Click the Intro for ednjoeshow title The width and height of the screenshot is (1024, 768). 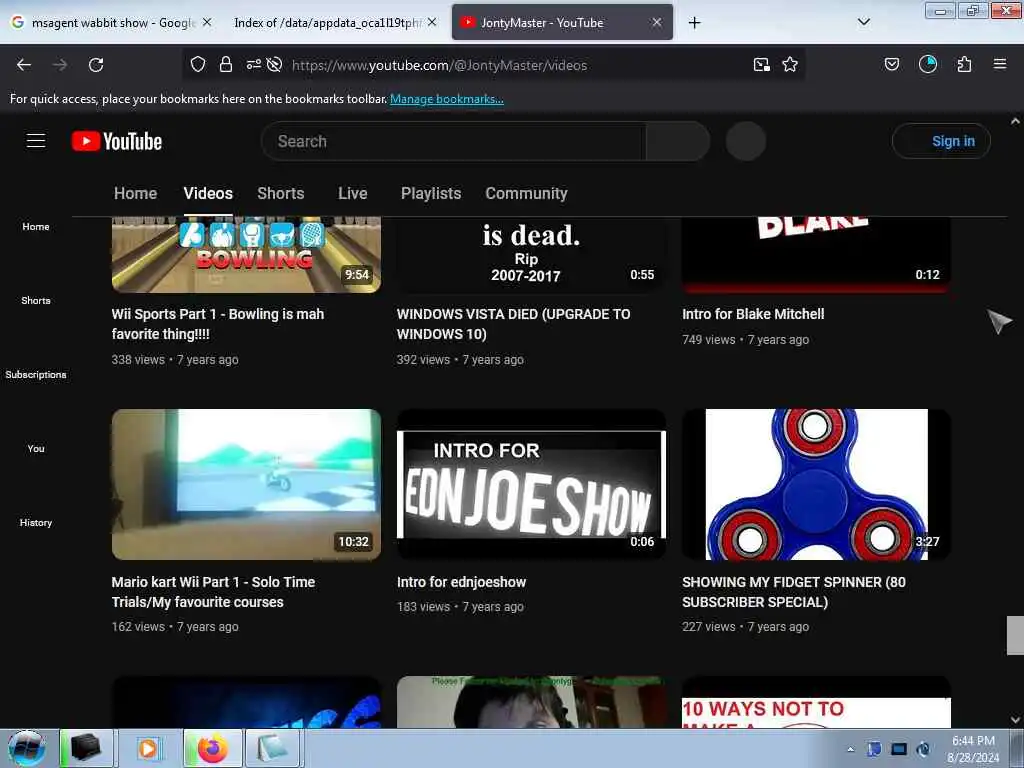coord(462,582)
